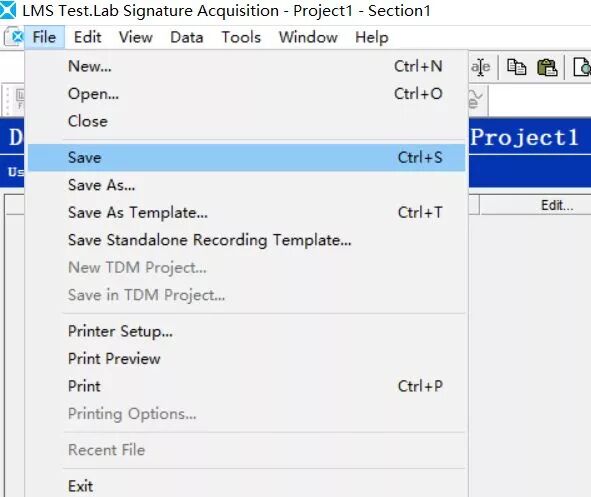Open the Data menu
The height and width of the screenshot is (497, 591).
(x=187, y=37)
